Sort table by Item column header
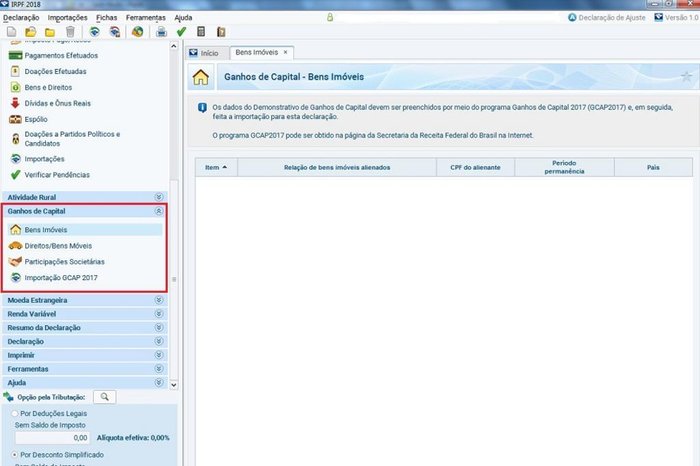Viewport: 700px width, 466px height. (x=216, y=167)
